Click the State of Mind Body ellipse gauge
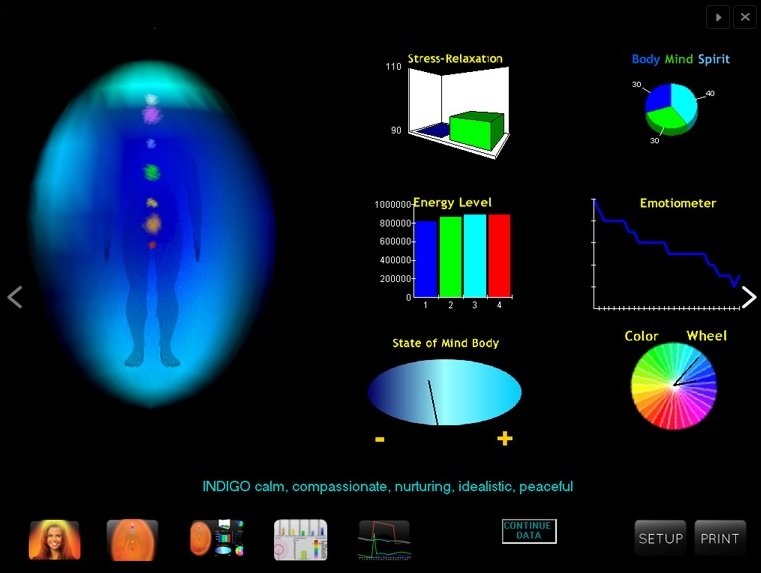Viewport: 761px width, 573px height. click(x=444, y=392)
